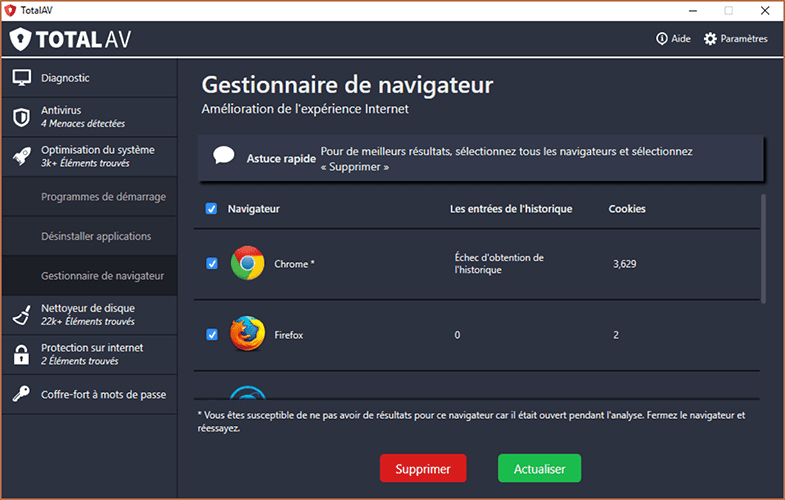Click the key icon for password vault
Viewport: 785px width, 500px height.
[x=22, y=394]
